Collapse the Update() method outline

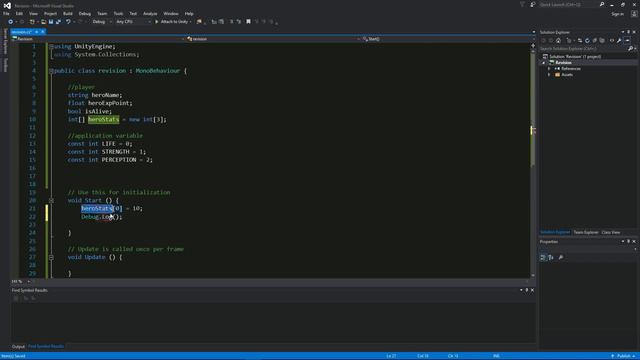pos(51,257)
